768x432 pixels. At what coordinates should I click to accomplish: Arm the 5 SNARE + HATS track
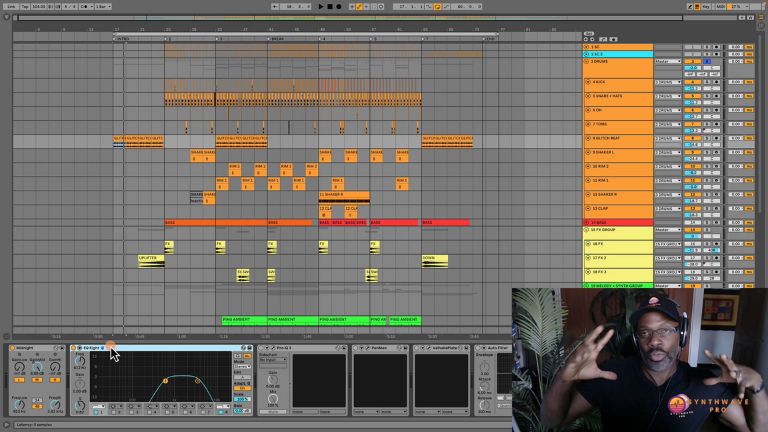[717, 96]
